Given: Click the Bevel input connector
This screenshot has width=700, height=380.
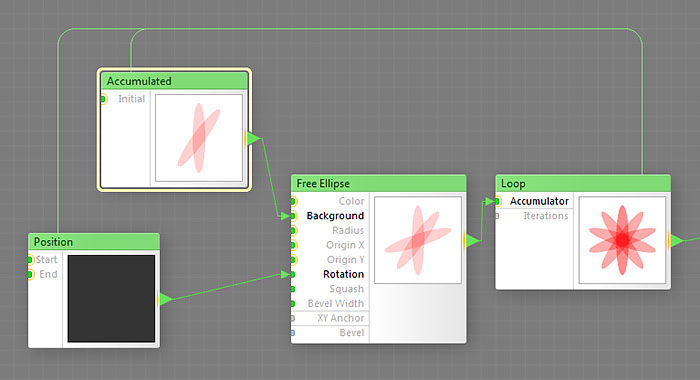Looking at the screenshot, I should [293, 333].
